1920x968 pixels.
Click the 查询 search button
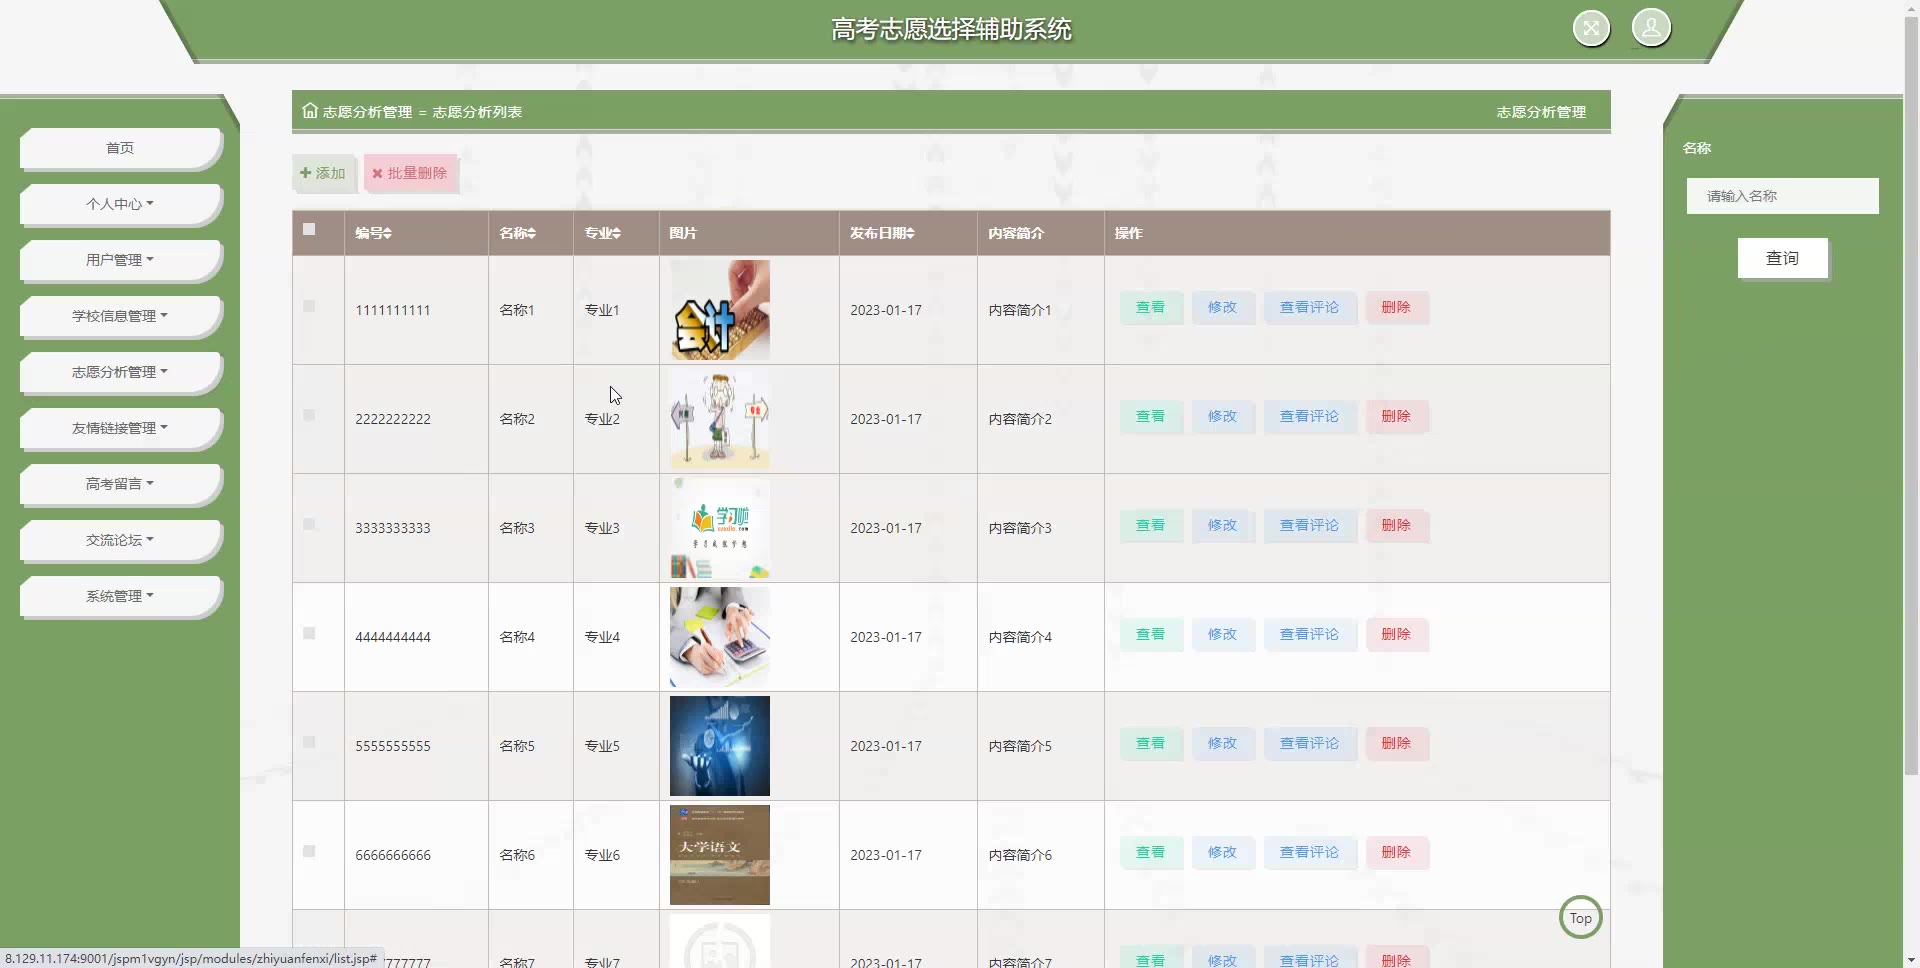1782,258
